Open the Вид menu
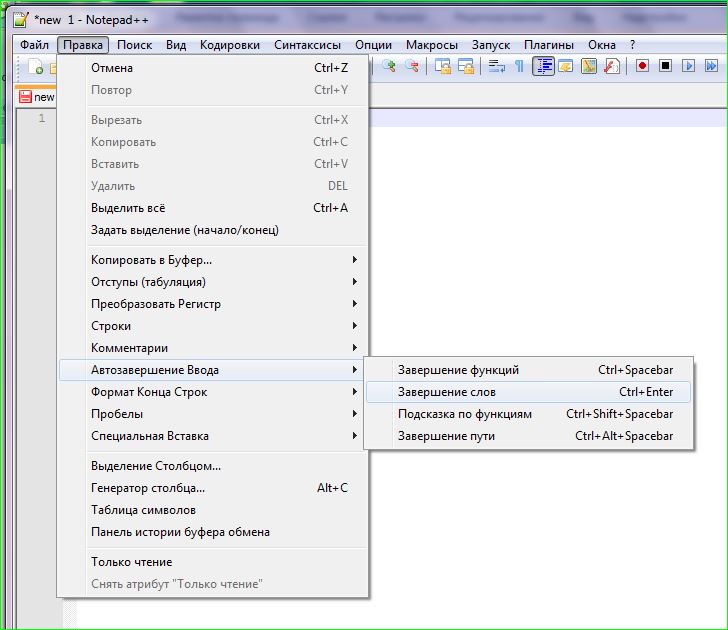Screen dimensions: 728x630 tap(176, 45)
